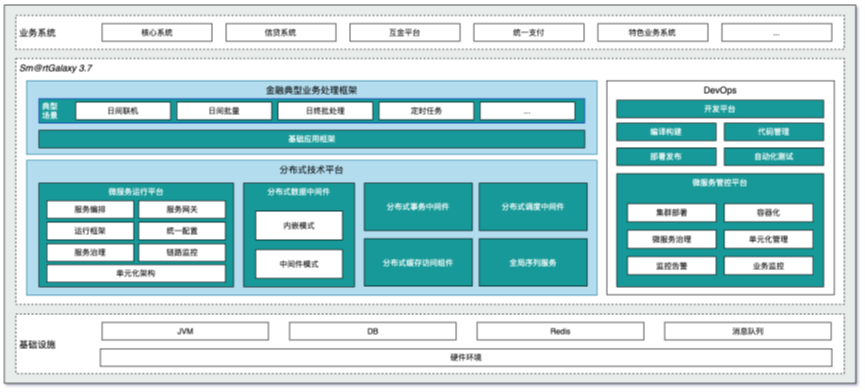Select the 特色业务系统 box

pos(653,33)
